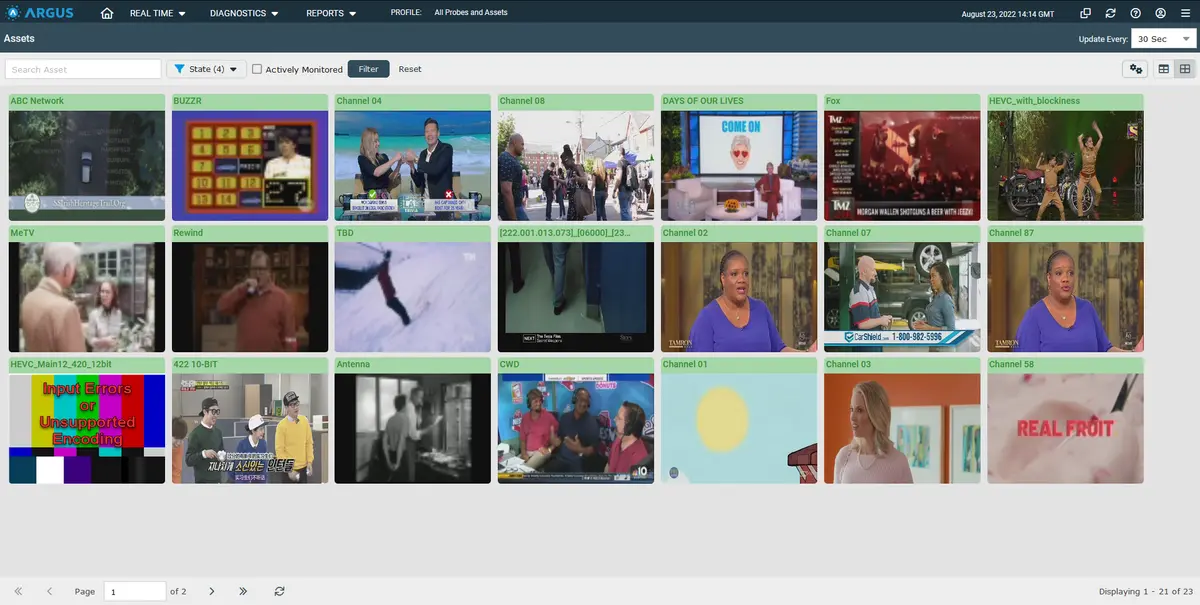Viewport: 1200px width, 605px height.
Task: Refresh using the top-right refresh icon
Action: tap(1111, 14)
